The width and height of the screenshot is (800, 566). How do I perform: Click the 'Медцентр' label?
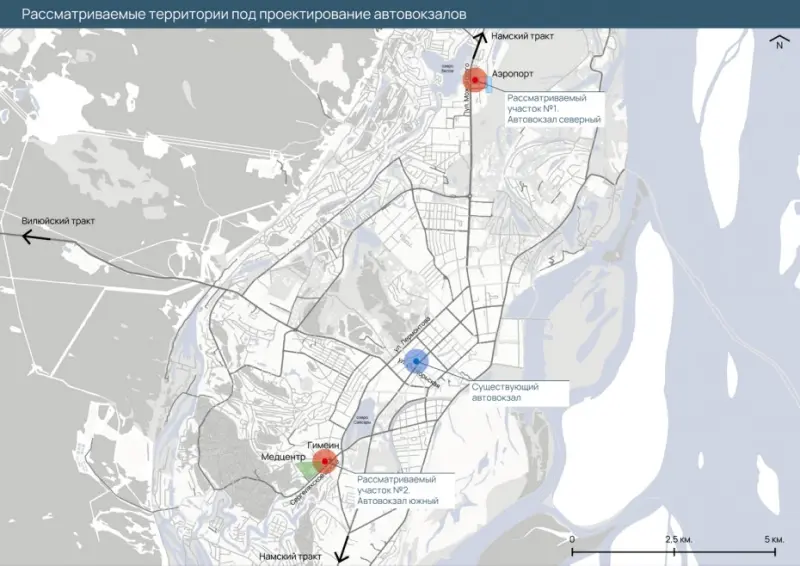click(283, 457)
